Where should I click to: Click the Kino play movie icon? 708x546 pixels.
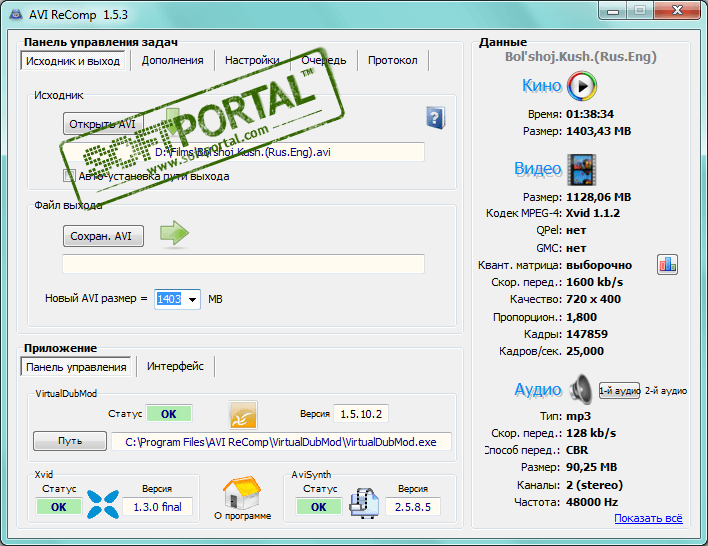582,86
